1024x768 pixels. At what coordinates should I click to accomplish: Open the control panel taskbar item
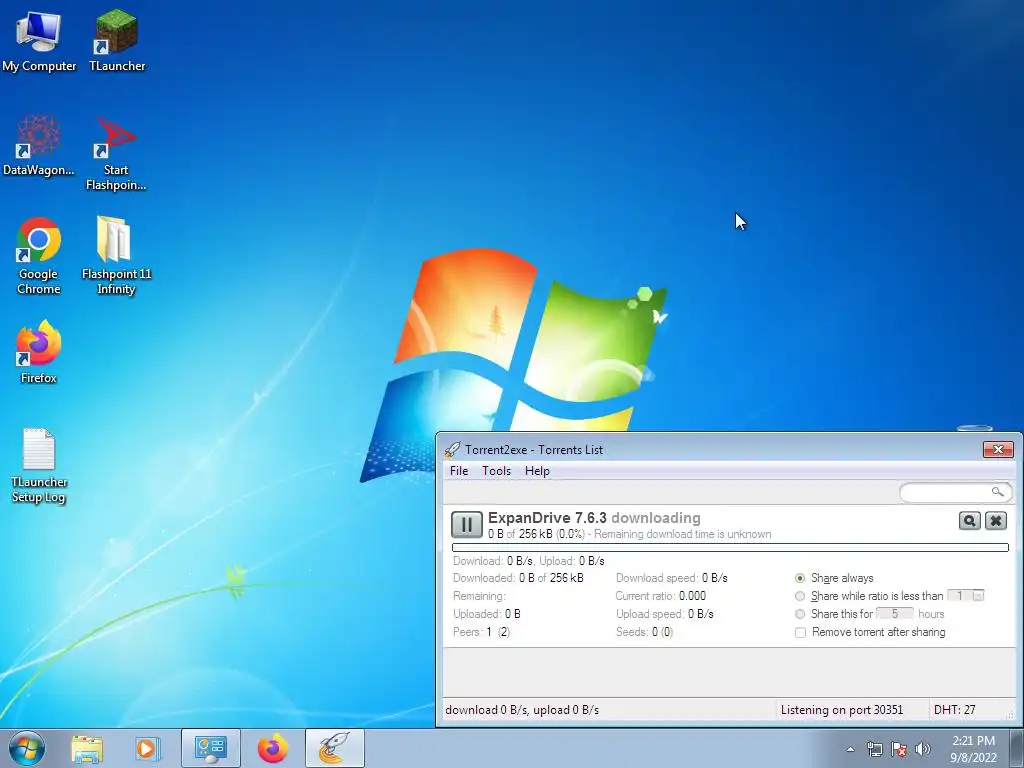tap(210, 748)
